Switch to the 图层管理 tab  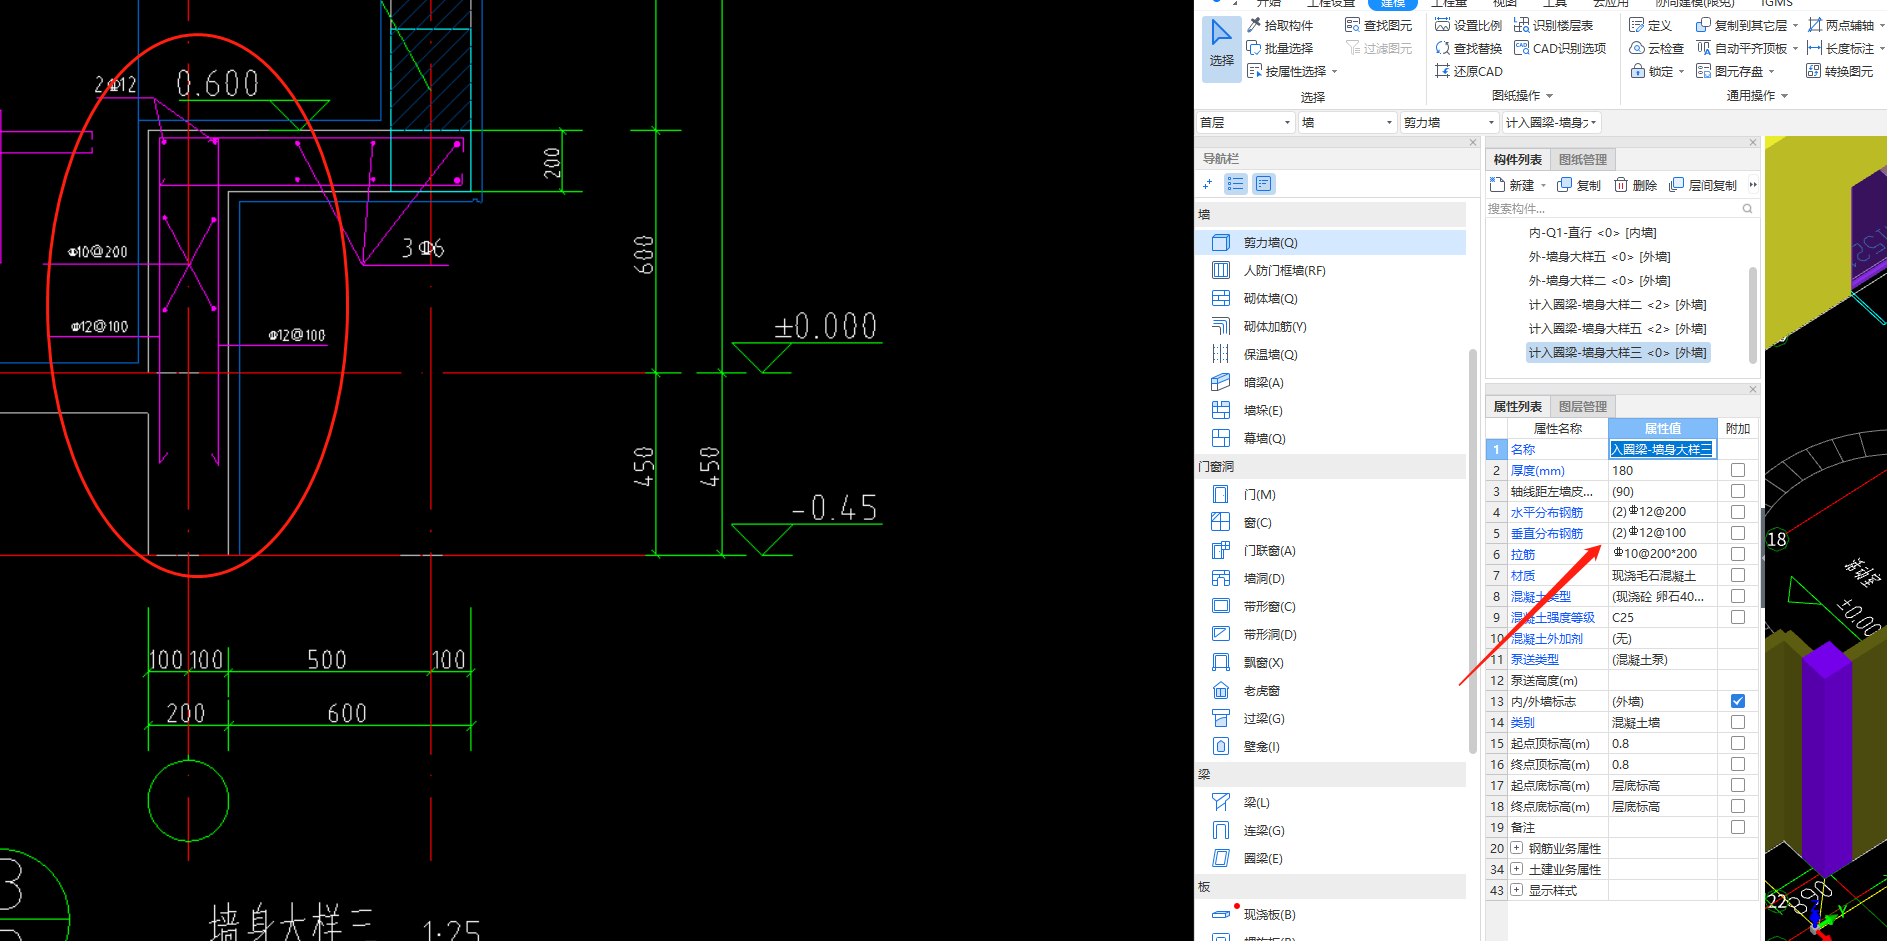[x=1583, y=406]
